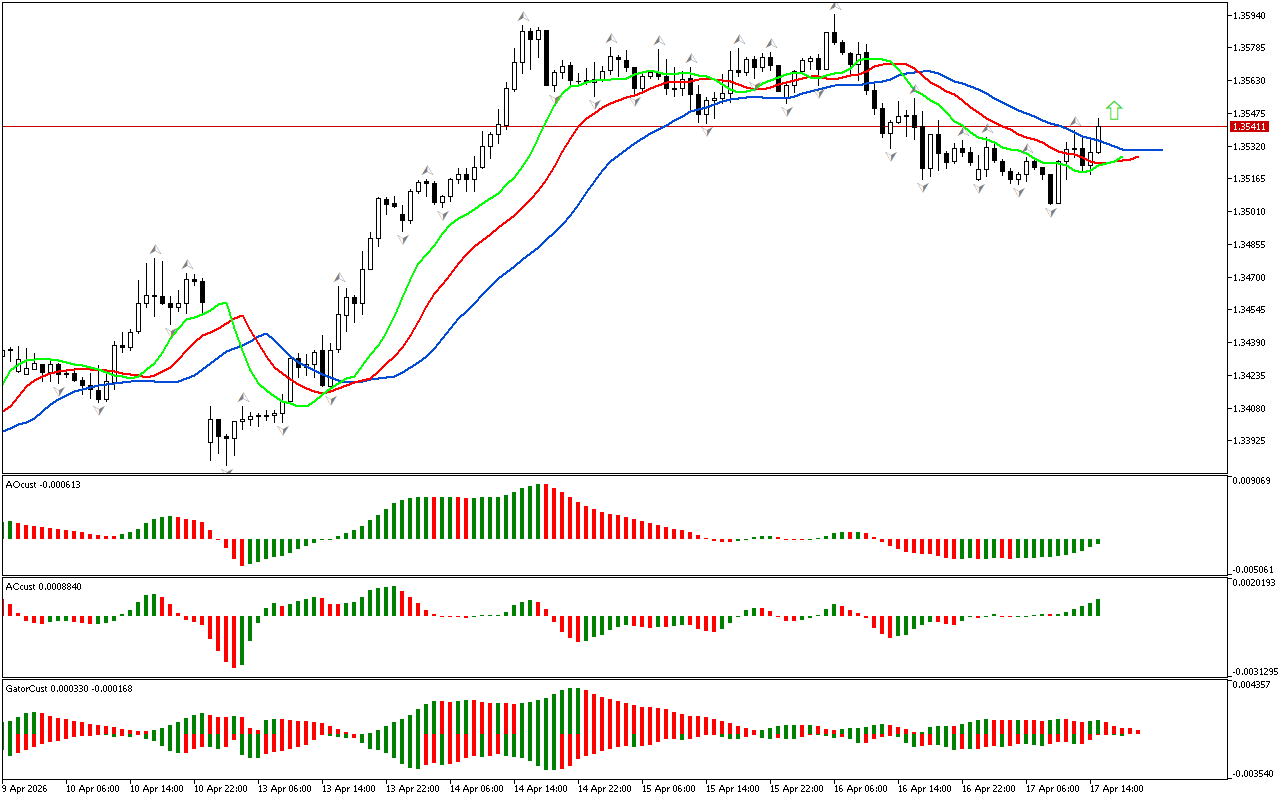Select the up fractal above the 16 Apr high
The image size is (1280, 800).
pyautogui.click(x=834, y=7)
